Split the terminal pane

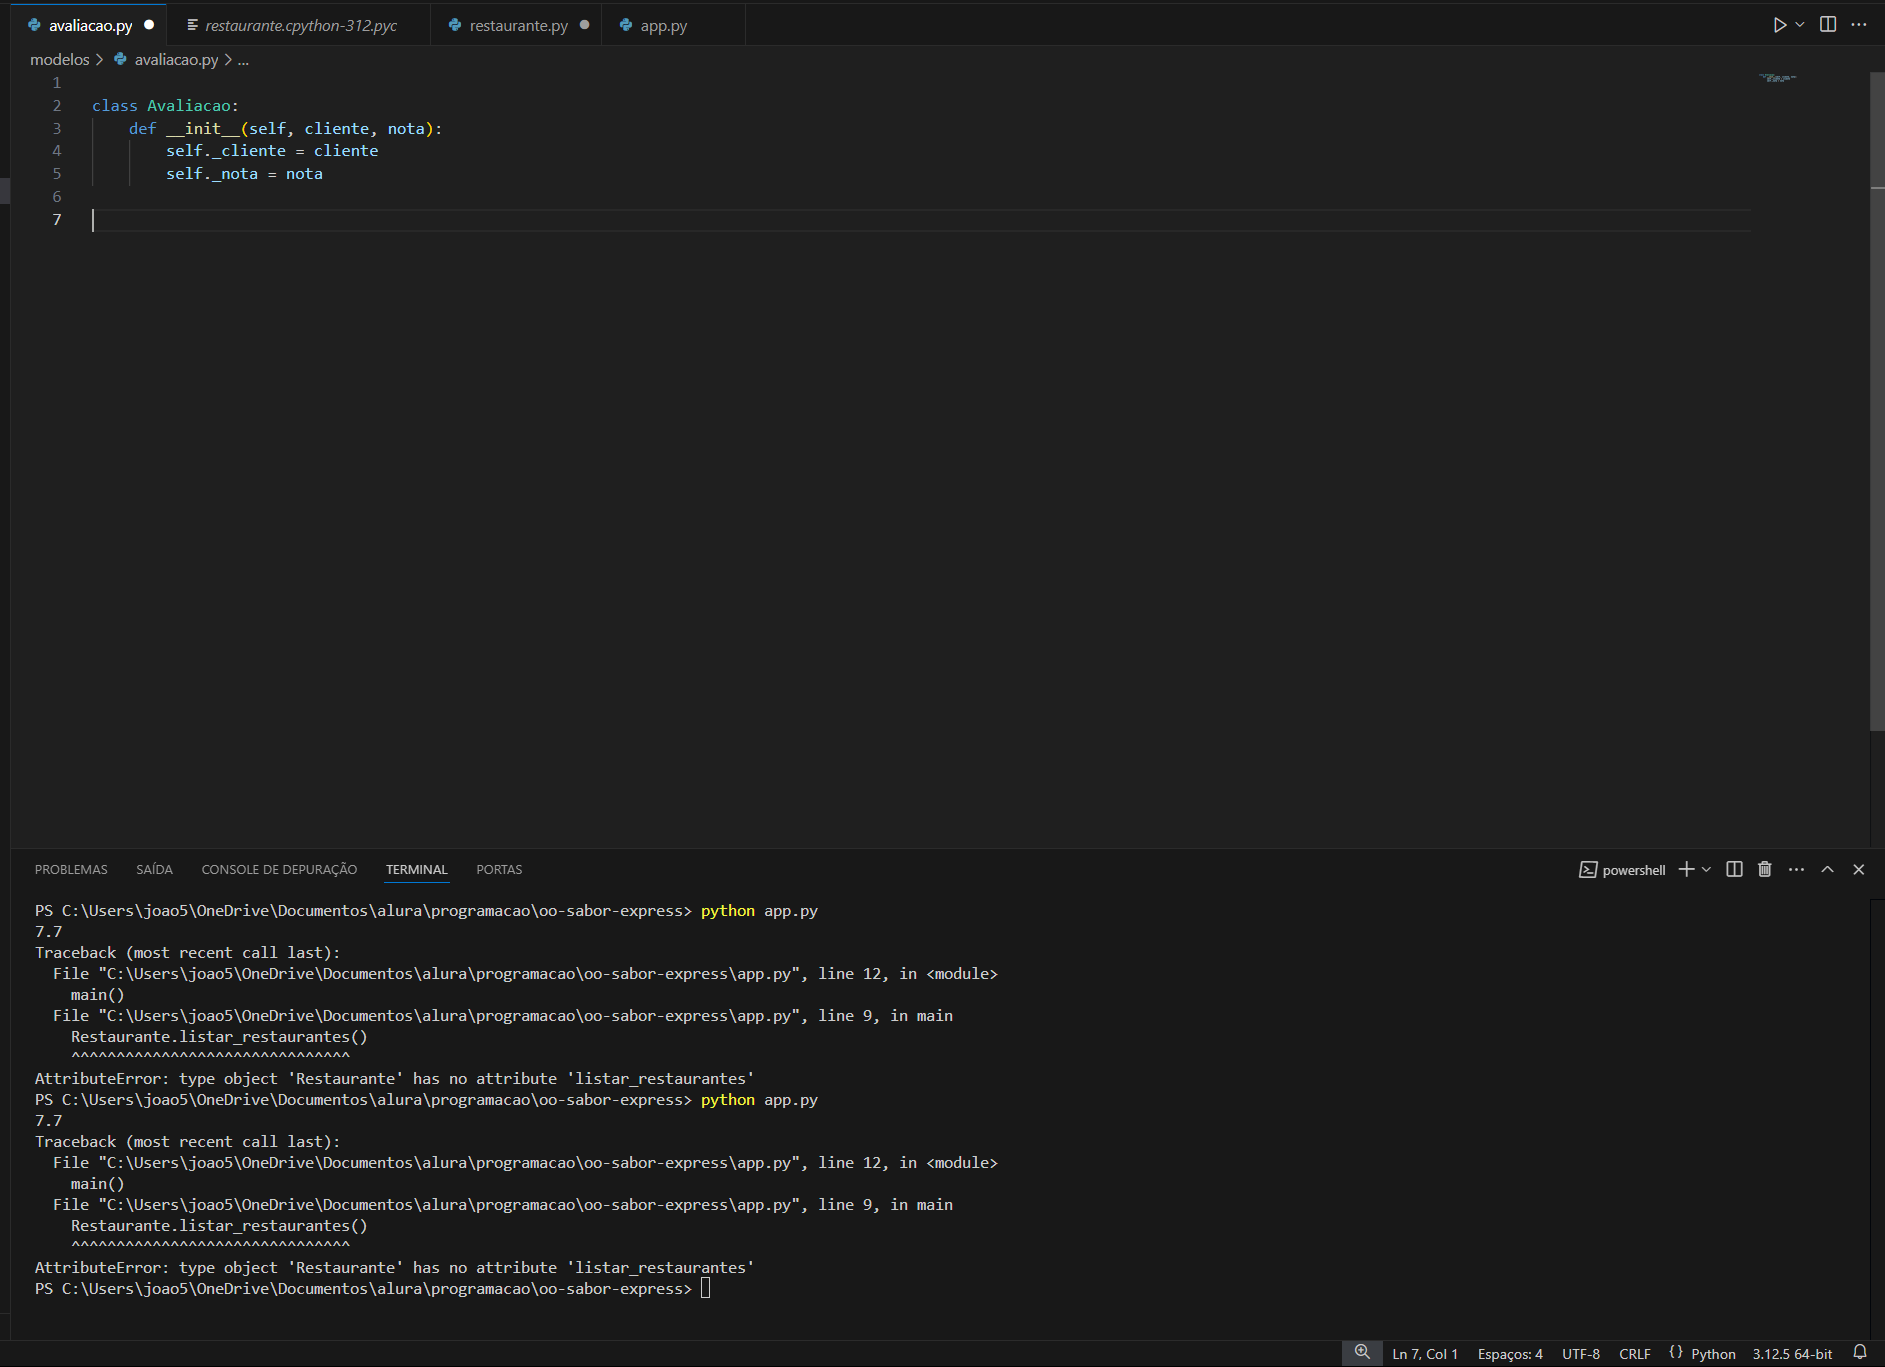[1735, 870]
